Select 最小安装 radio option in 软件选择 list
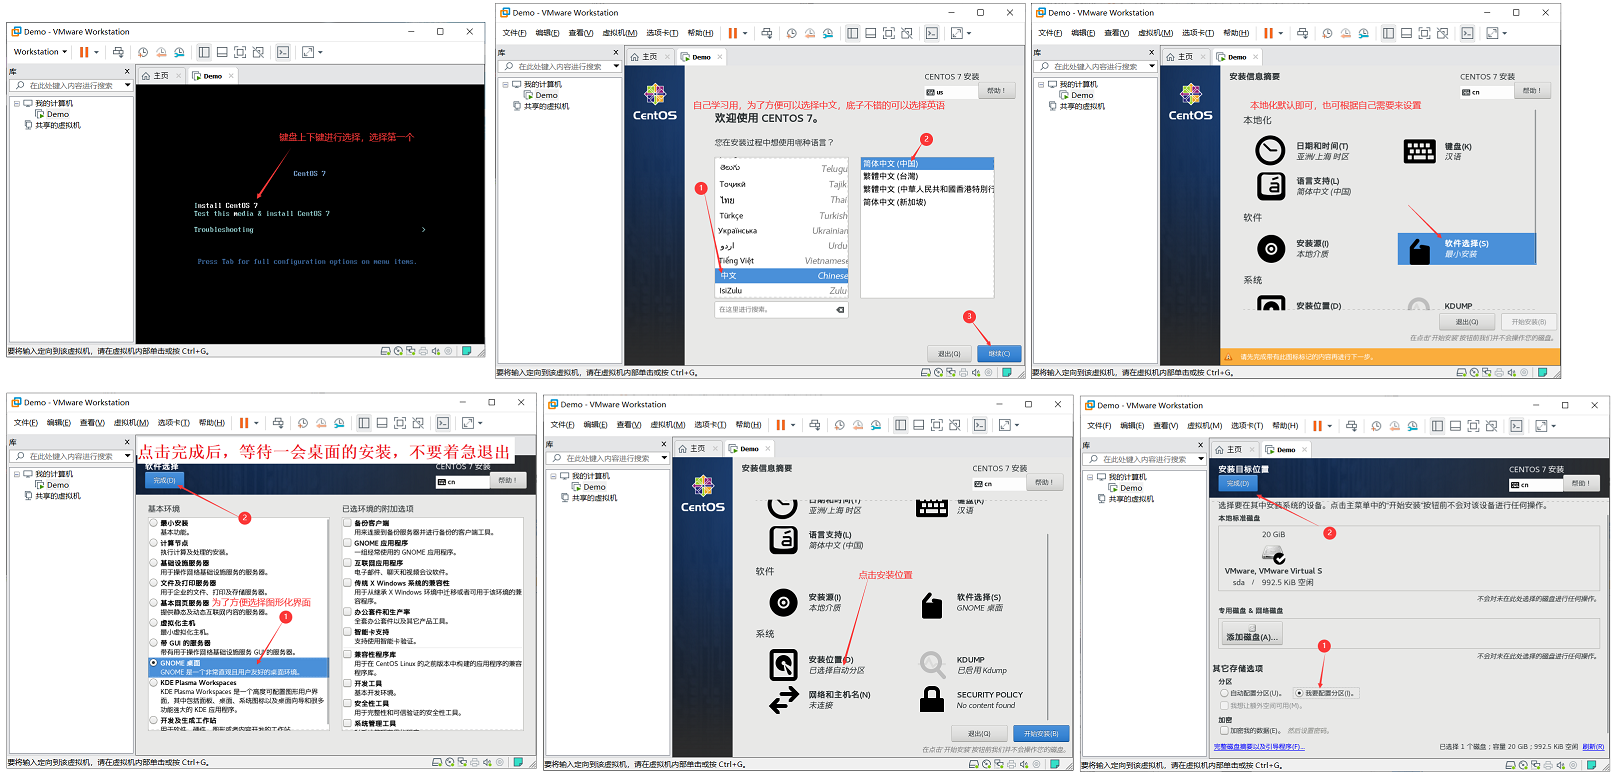The width and height of the screenshot is (1617, 777). point(154,523)
